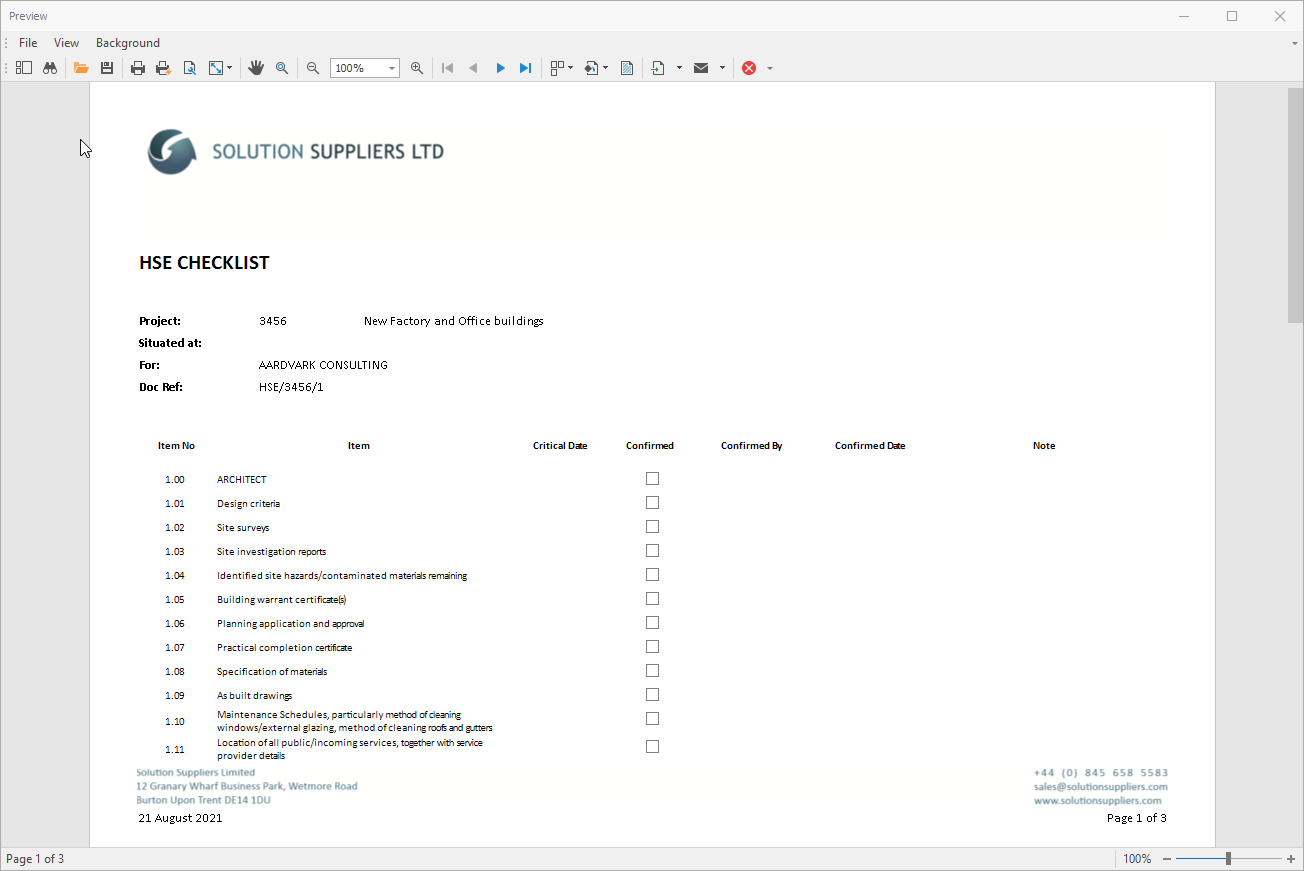Screen dimensions: 1304x871
Task: Open Page Setup icon
Action: coord(189,68)
